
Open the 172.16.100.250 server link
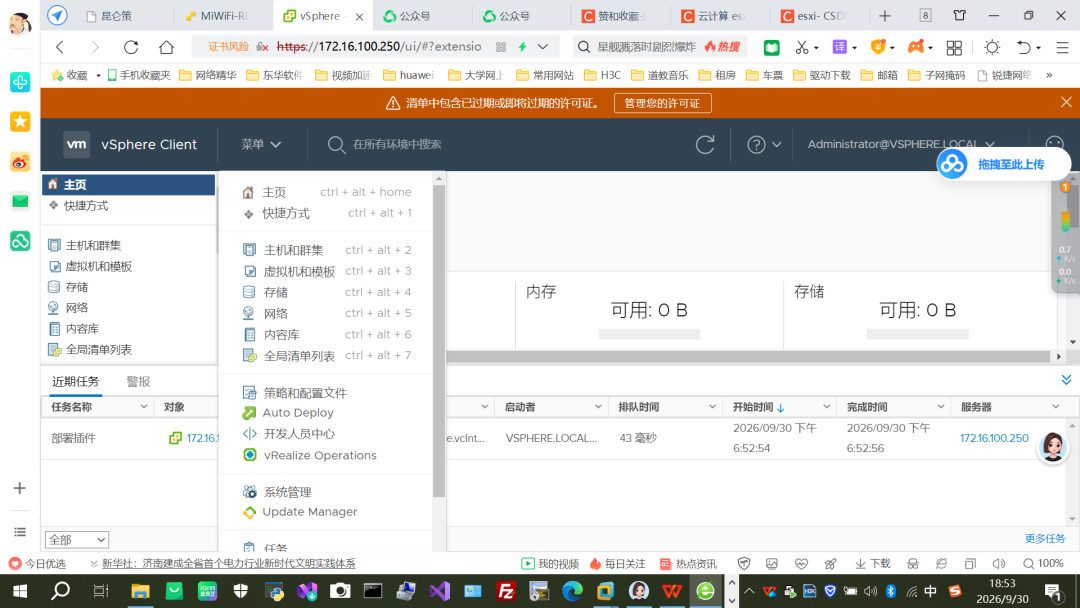point(994,438)
